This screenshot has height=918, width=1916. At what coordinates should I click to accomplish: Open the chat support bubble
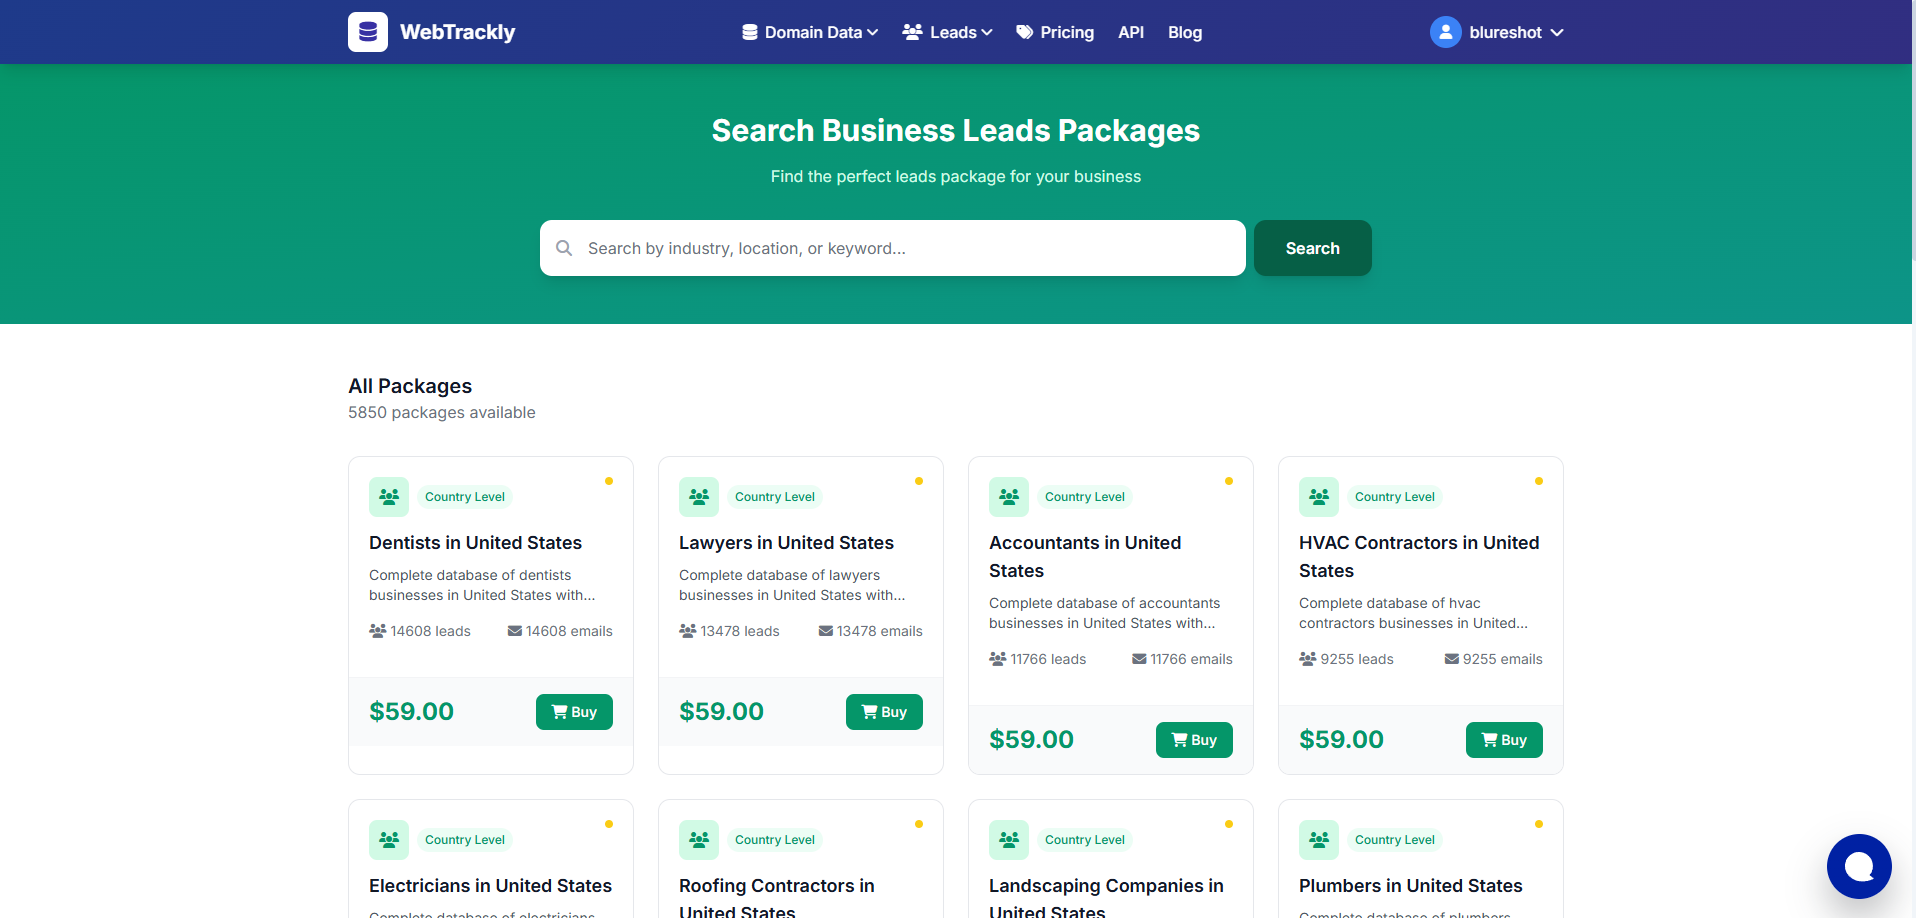(1859, 866)
